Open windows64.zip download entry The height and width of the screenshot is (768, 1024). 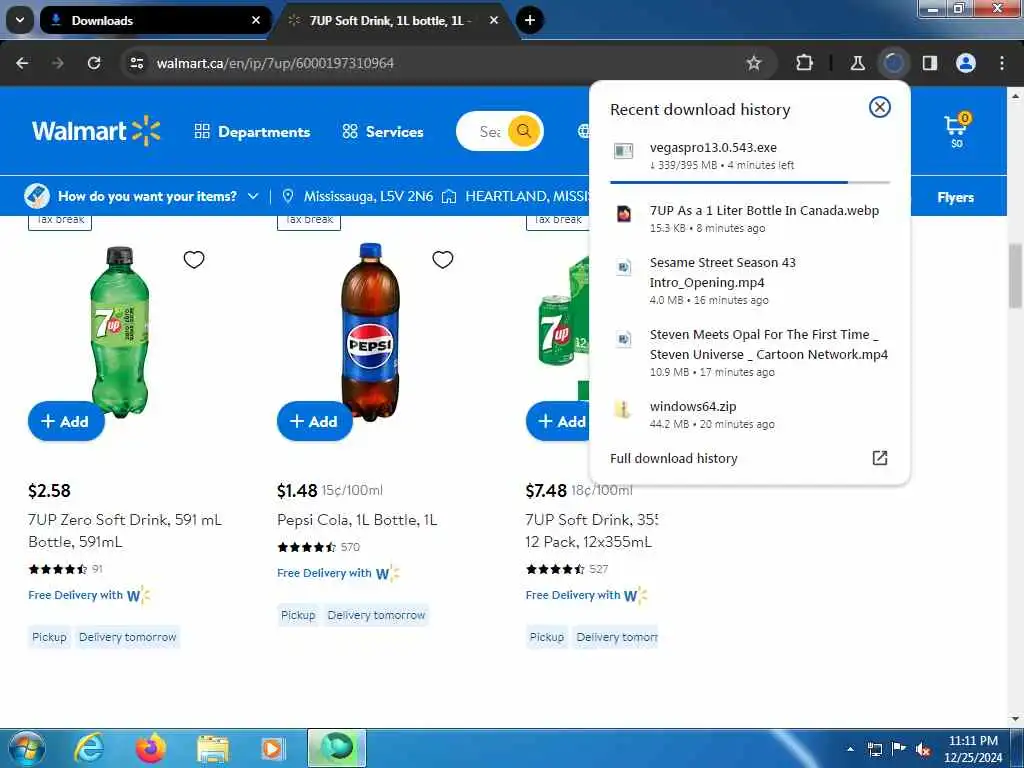point(750,414)
